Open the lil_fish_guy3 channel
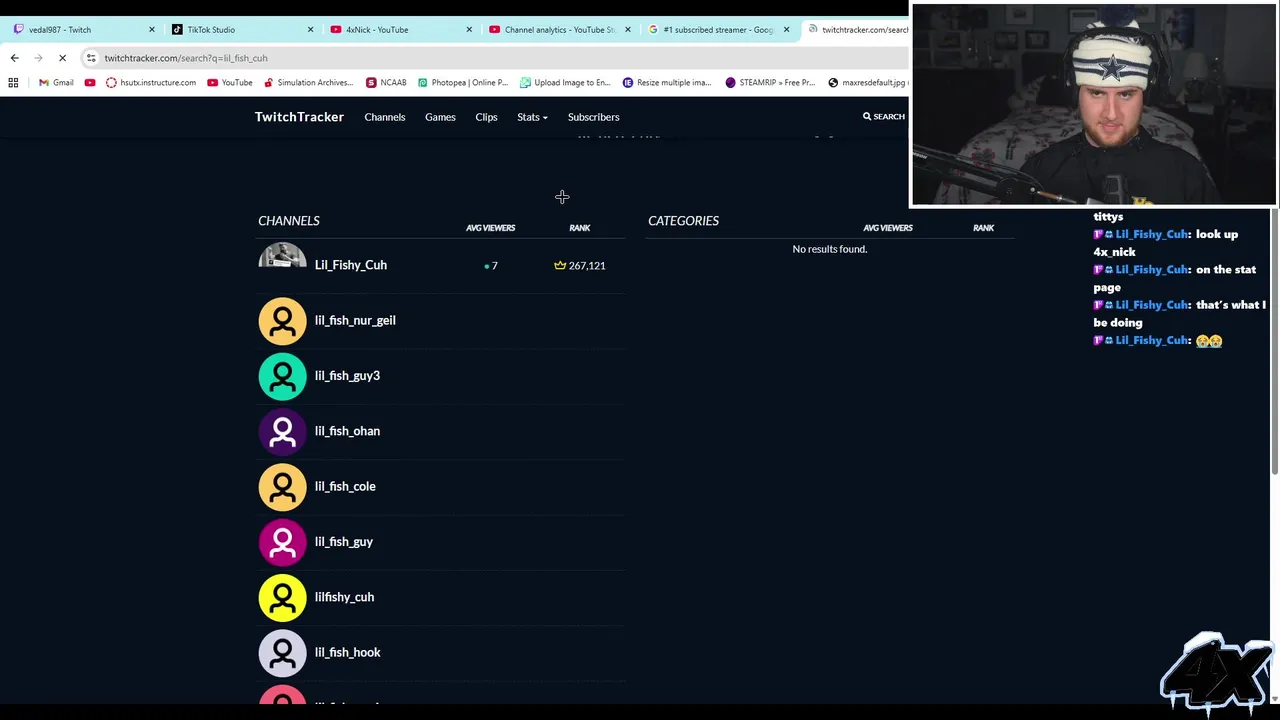 347,376
